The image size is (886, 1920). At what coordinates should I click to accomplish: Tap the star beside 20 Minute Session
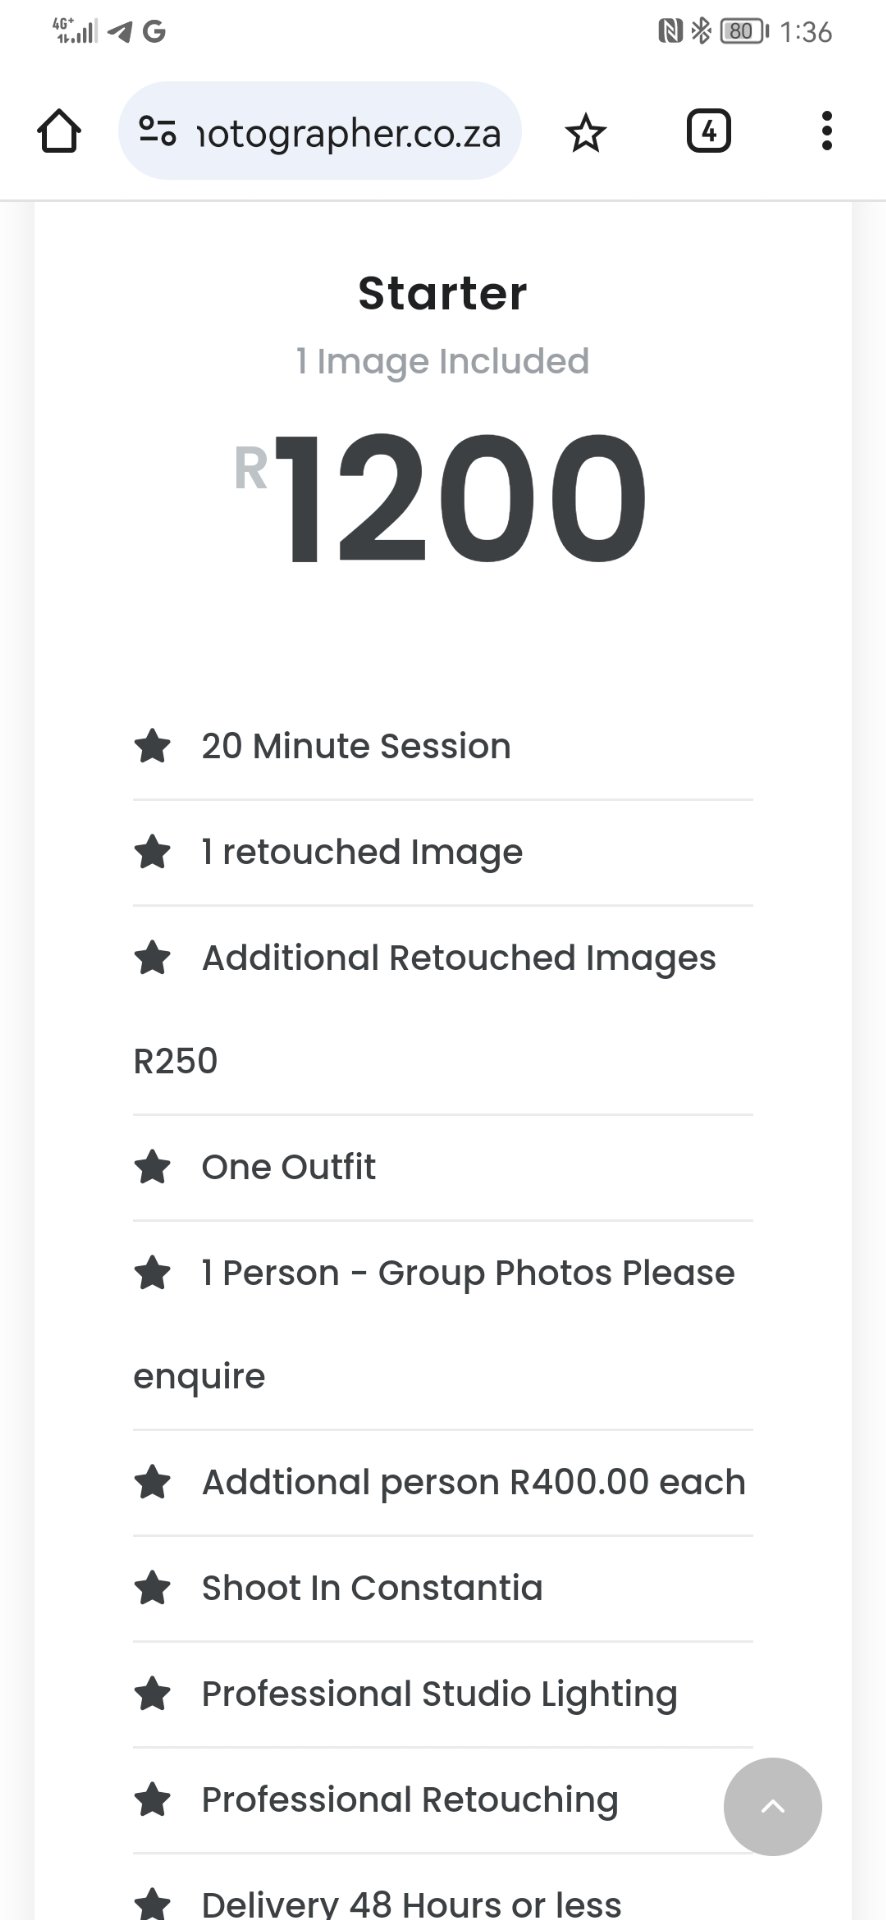point(153,746)
